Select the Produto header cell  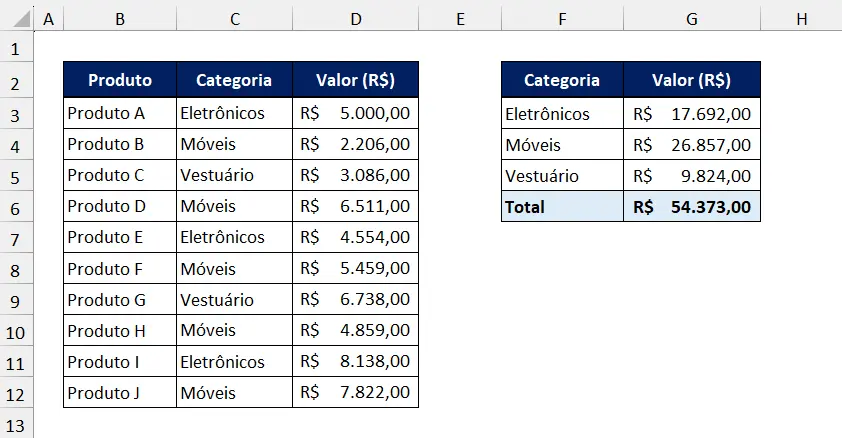click(x=120, y=80)
